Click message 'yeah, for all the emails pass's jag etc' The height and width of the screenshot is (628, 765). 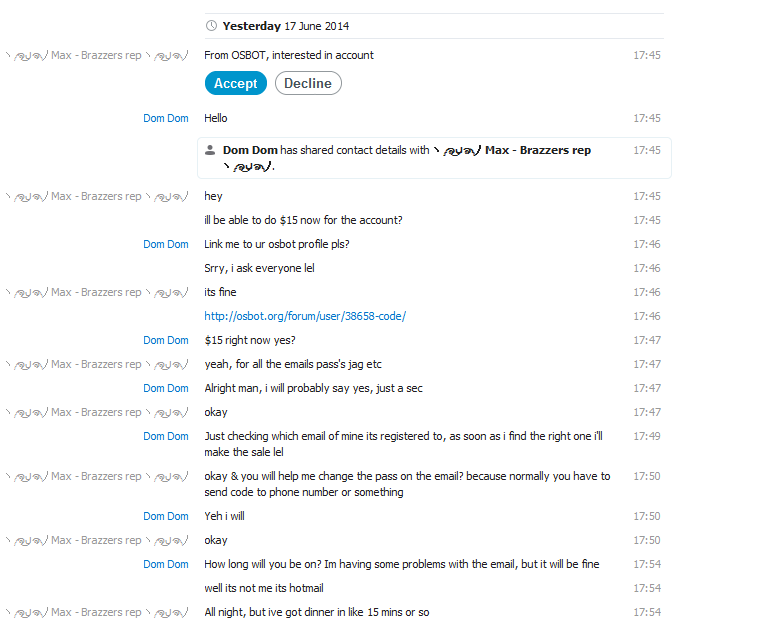pyautogui.click(x=293, y=364)
